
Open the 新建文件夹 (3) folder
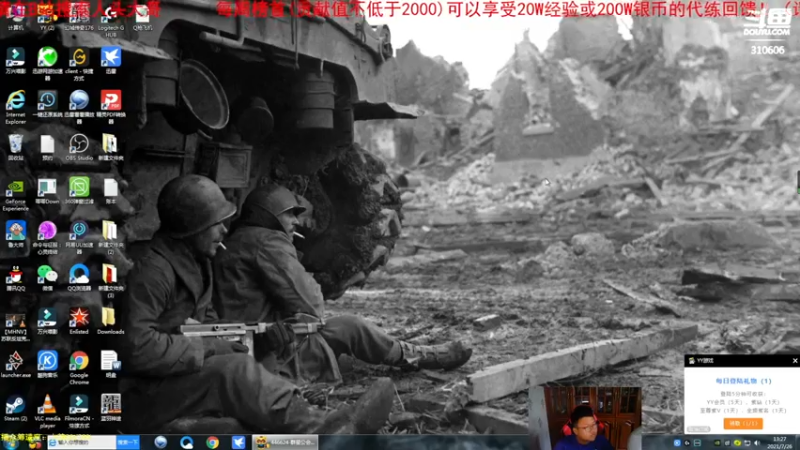click(111, 281)
